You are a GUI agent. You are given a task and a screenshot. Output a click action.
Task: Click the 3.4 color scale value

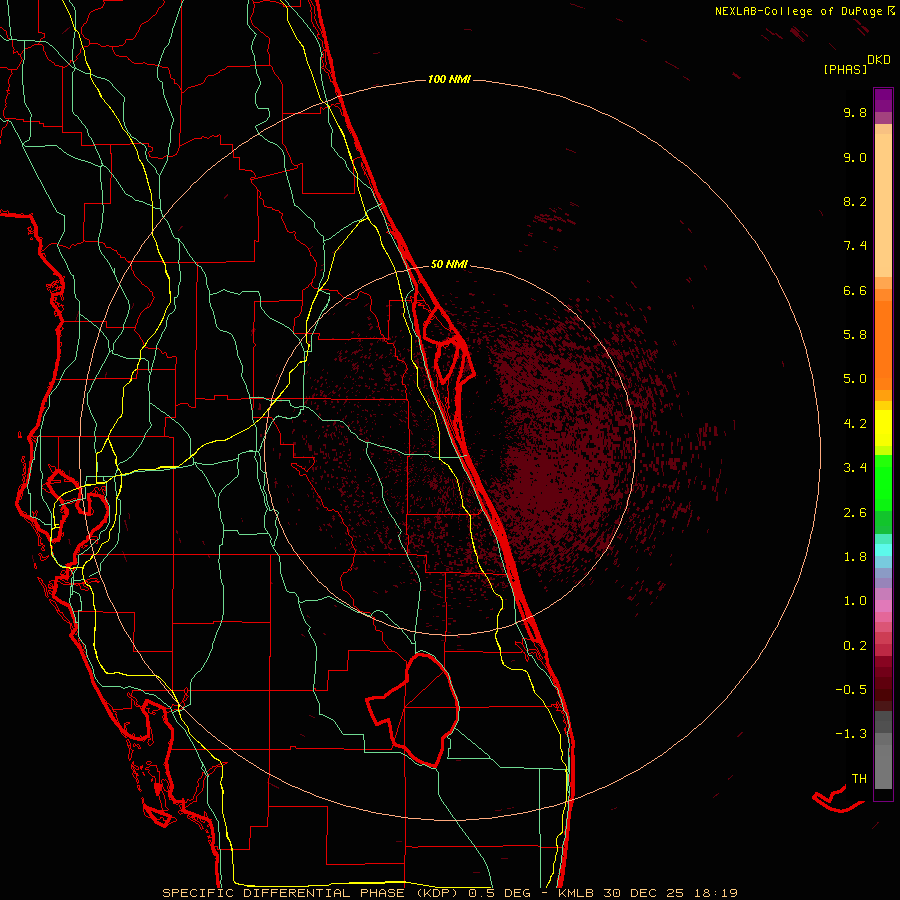tap(855, 468)
